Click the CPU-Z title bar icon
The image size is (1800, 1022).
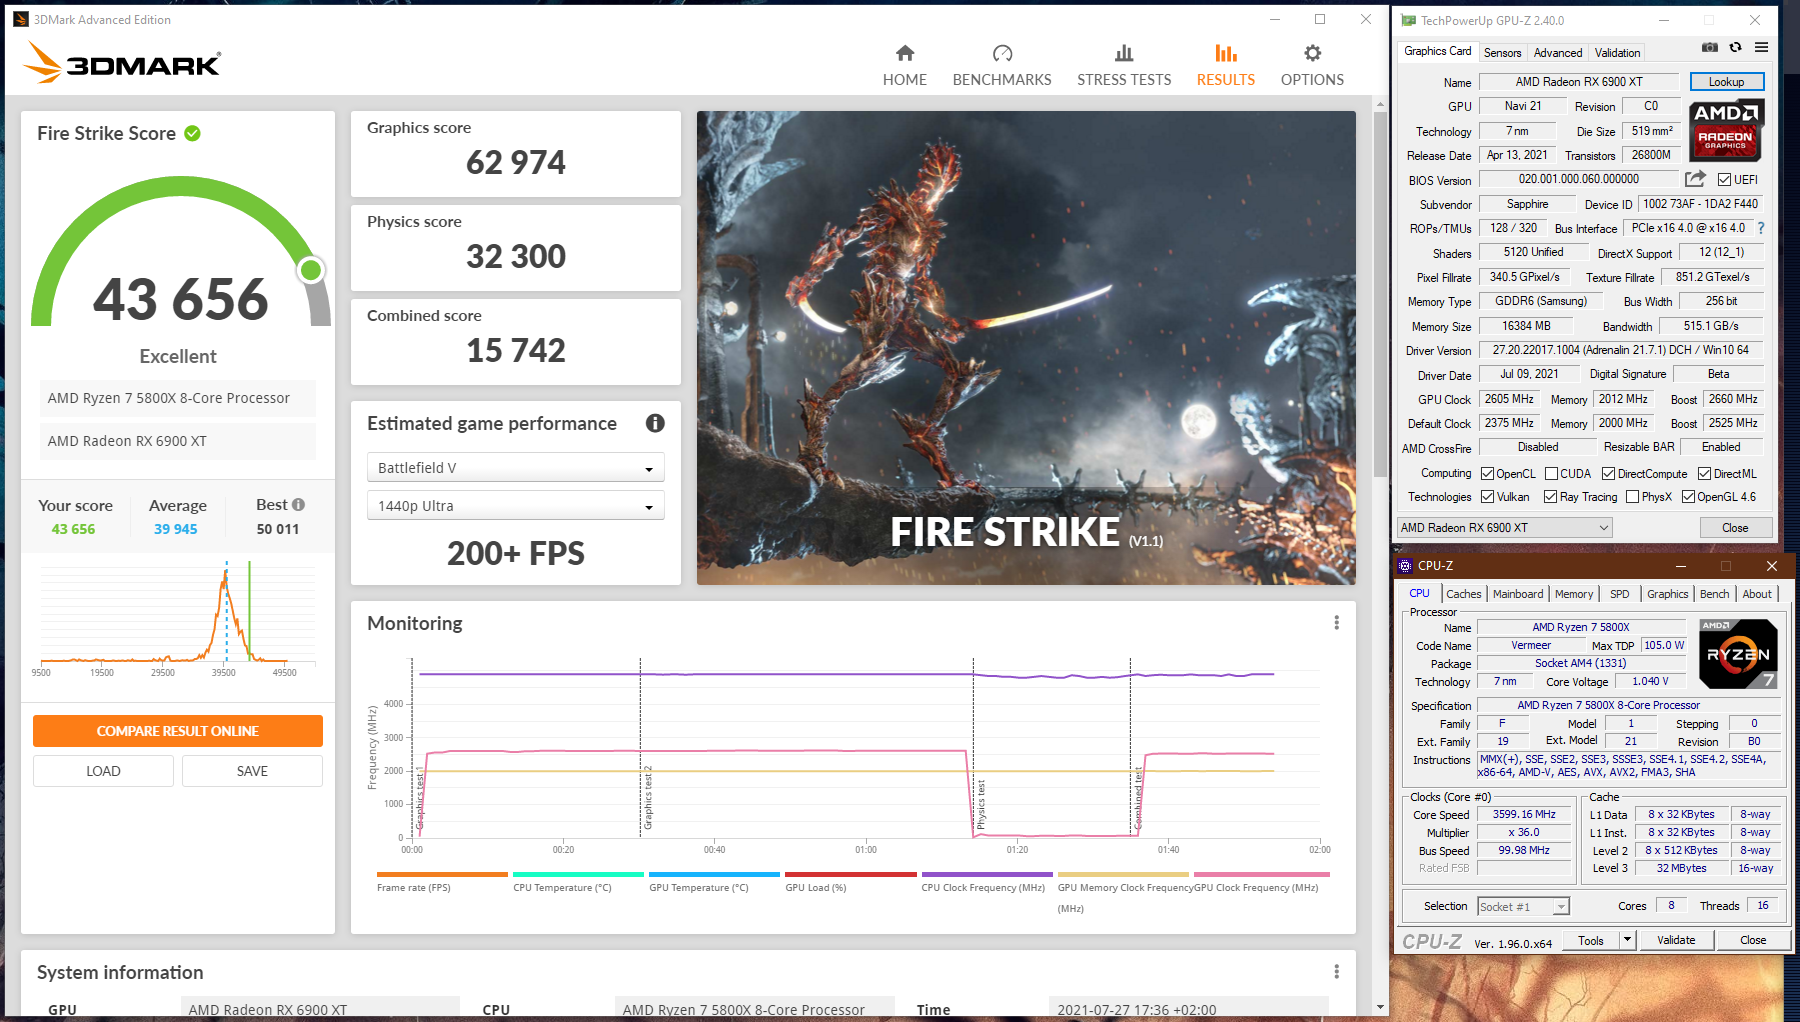tap(1405, 566)
